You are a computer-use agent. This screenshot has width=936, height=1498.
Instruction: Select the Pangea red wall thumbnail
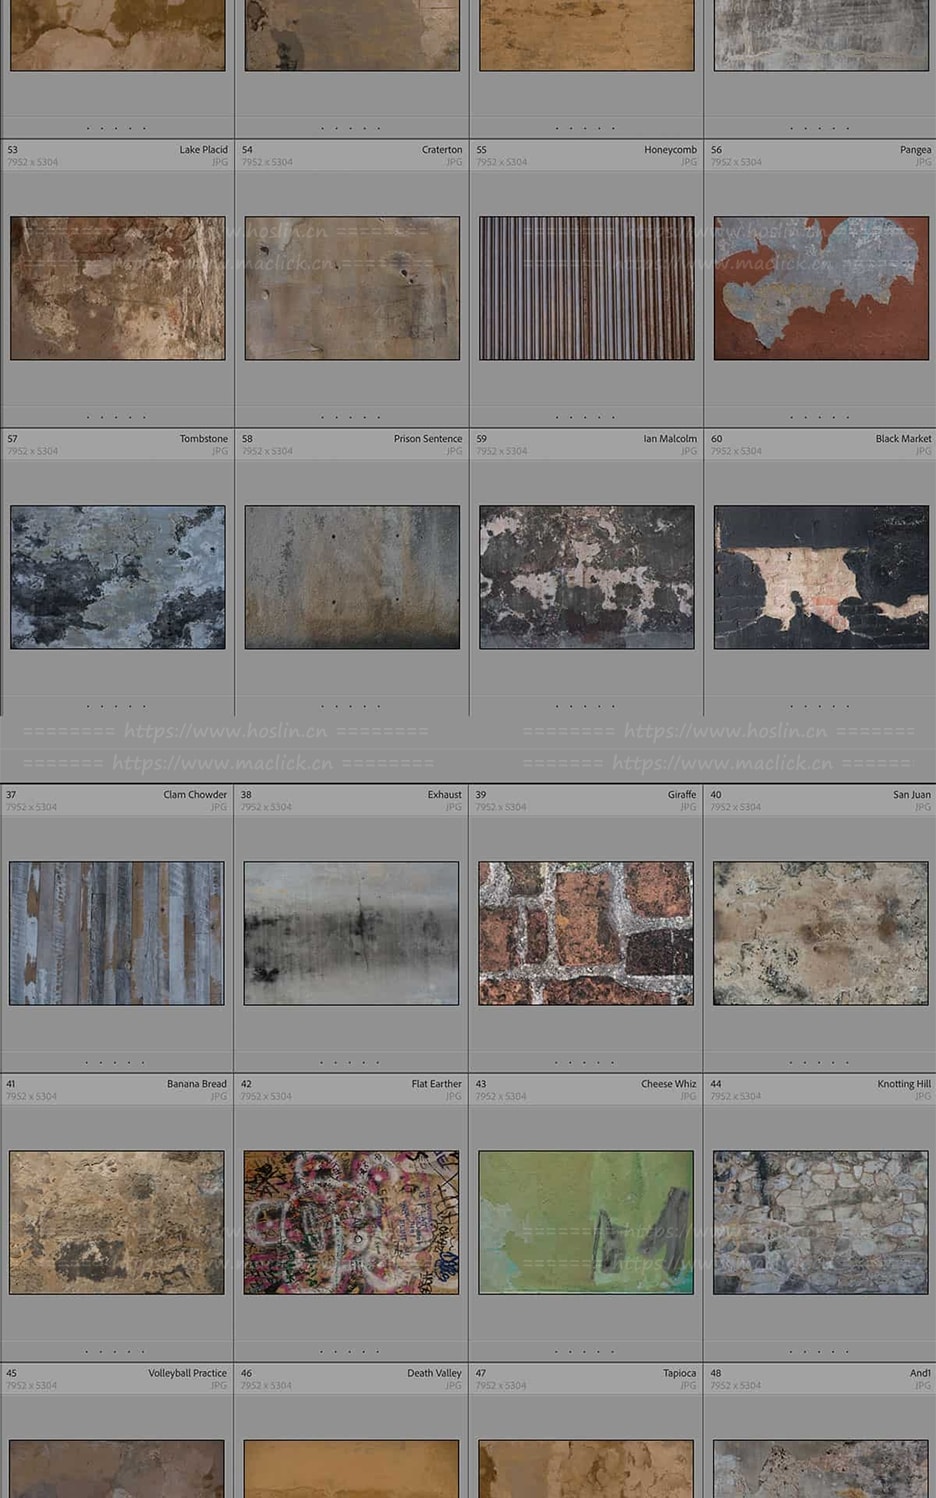821,288
